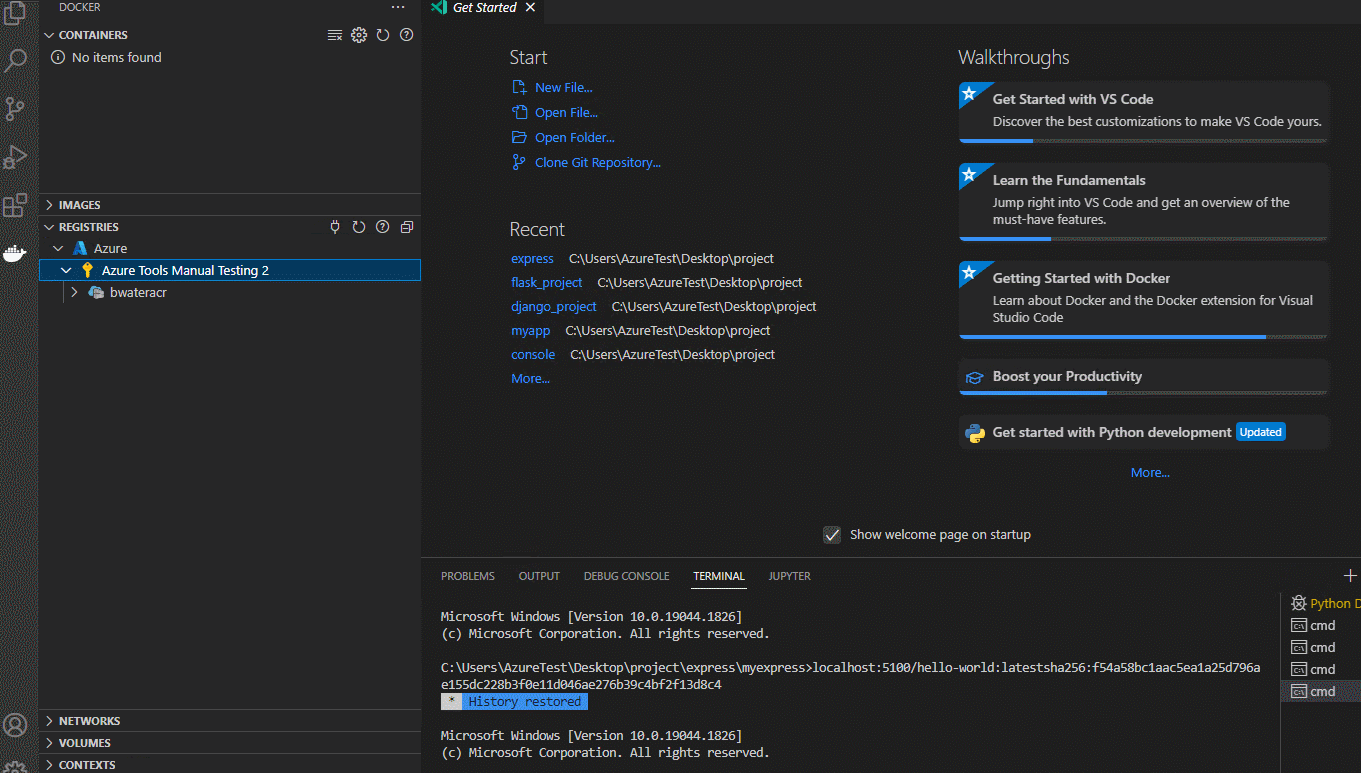The height and width of the screenshot is (773, 1361).
Task: Refresh the Containers section
Action: pos(383,35)
